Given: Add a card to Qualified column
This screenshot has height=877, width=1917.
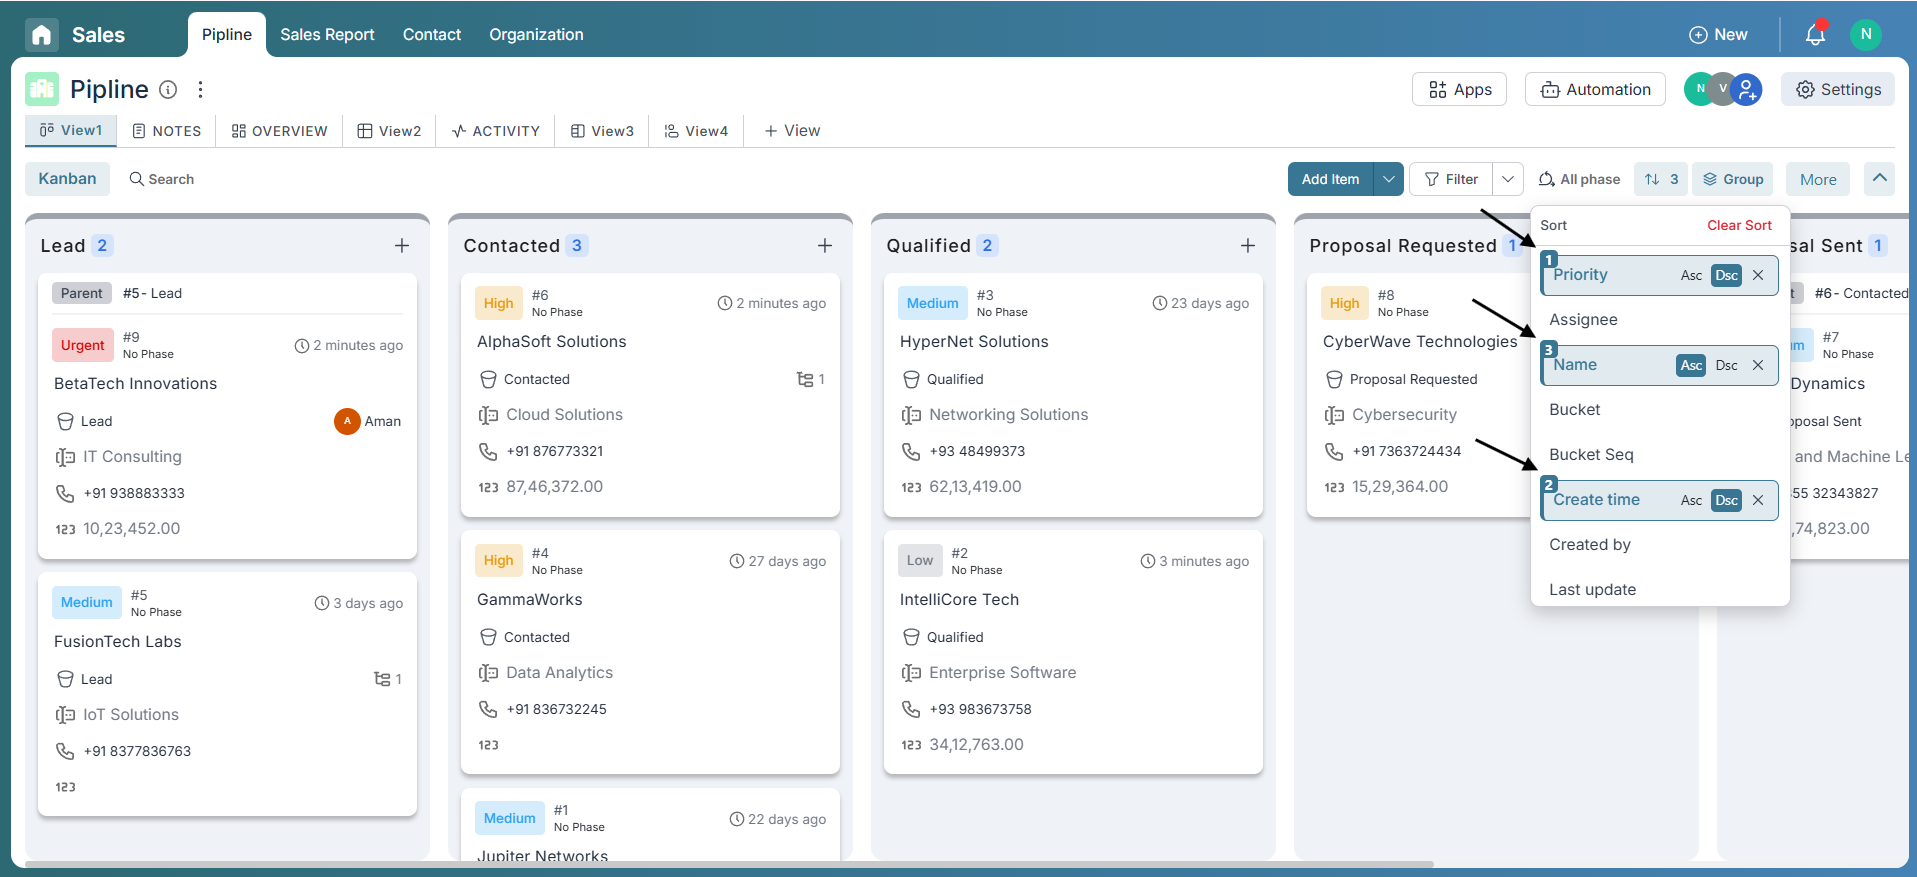Looking at the screenshot, I should (1248, 246).
